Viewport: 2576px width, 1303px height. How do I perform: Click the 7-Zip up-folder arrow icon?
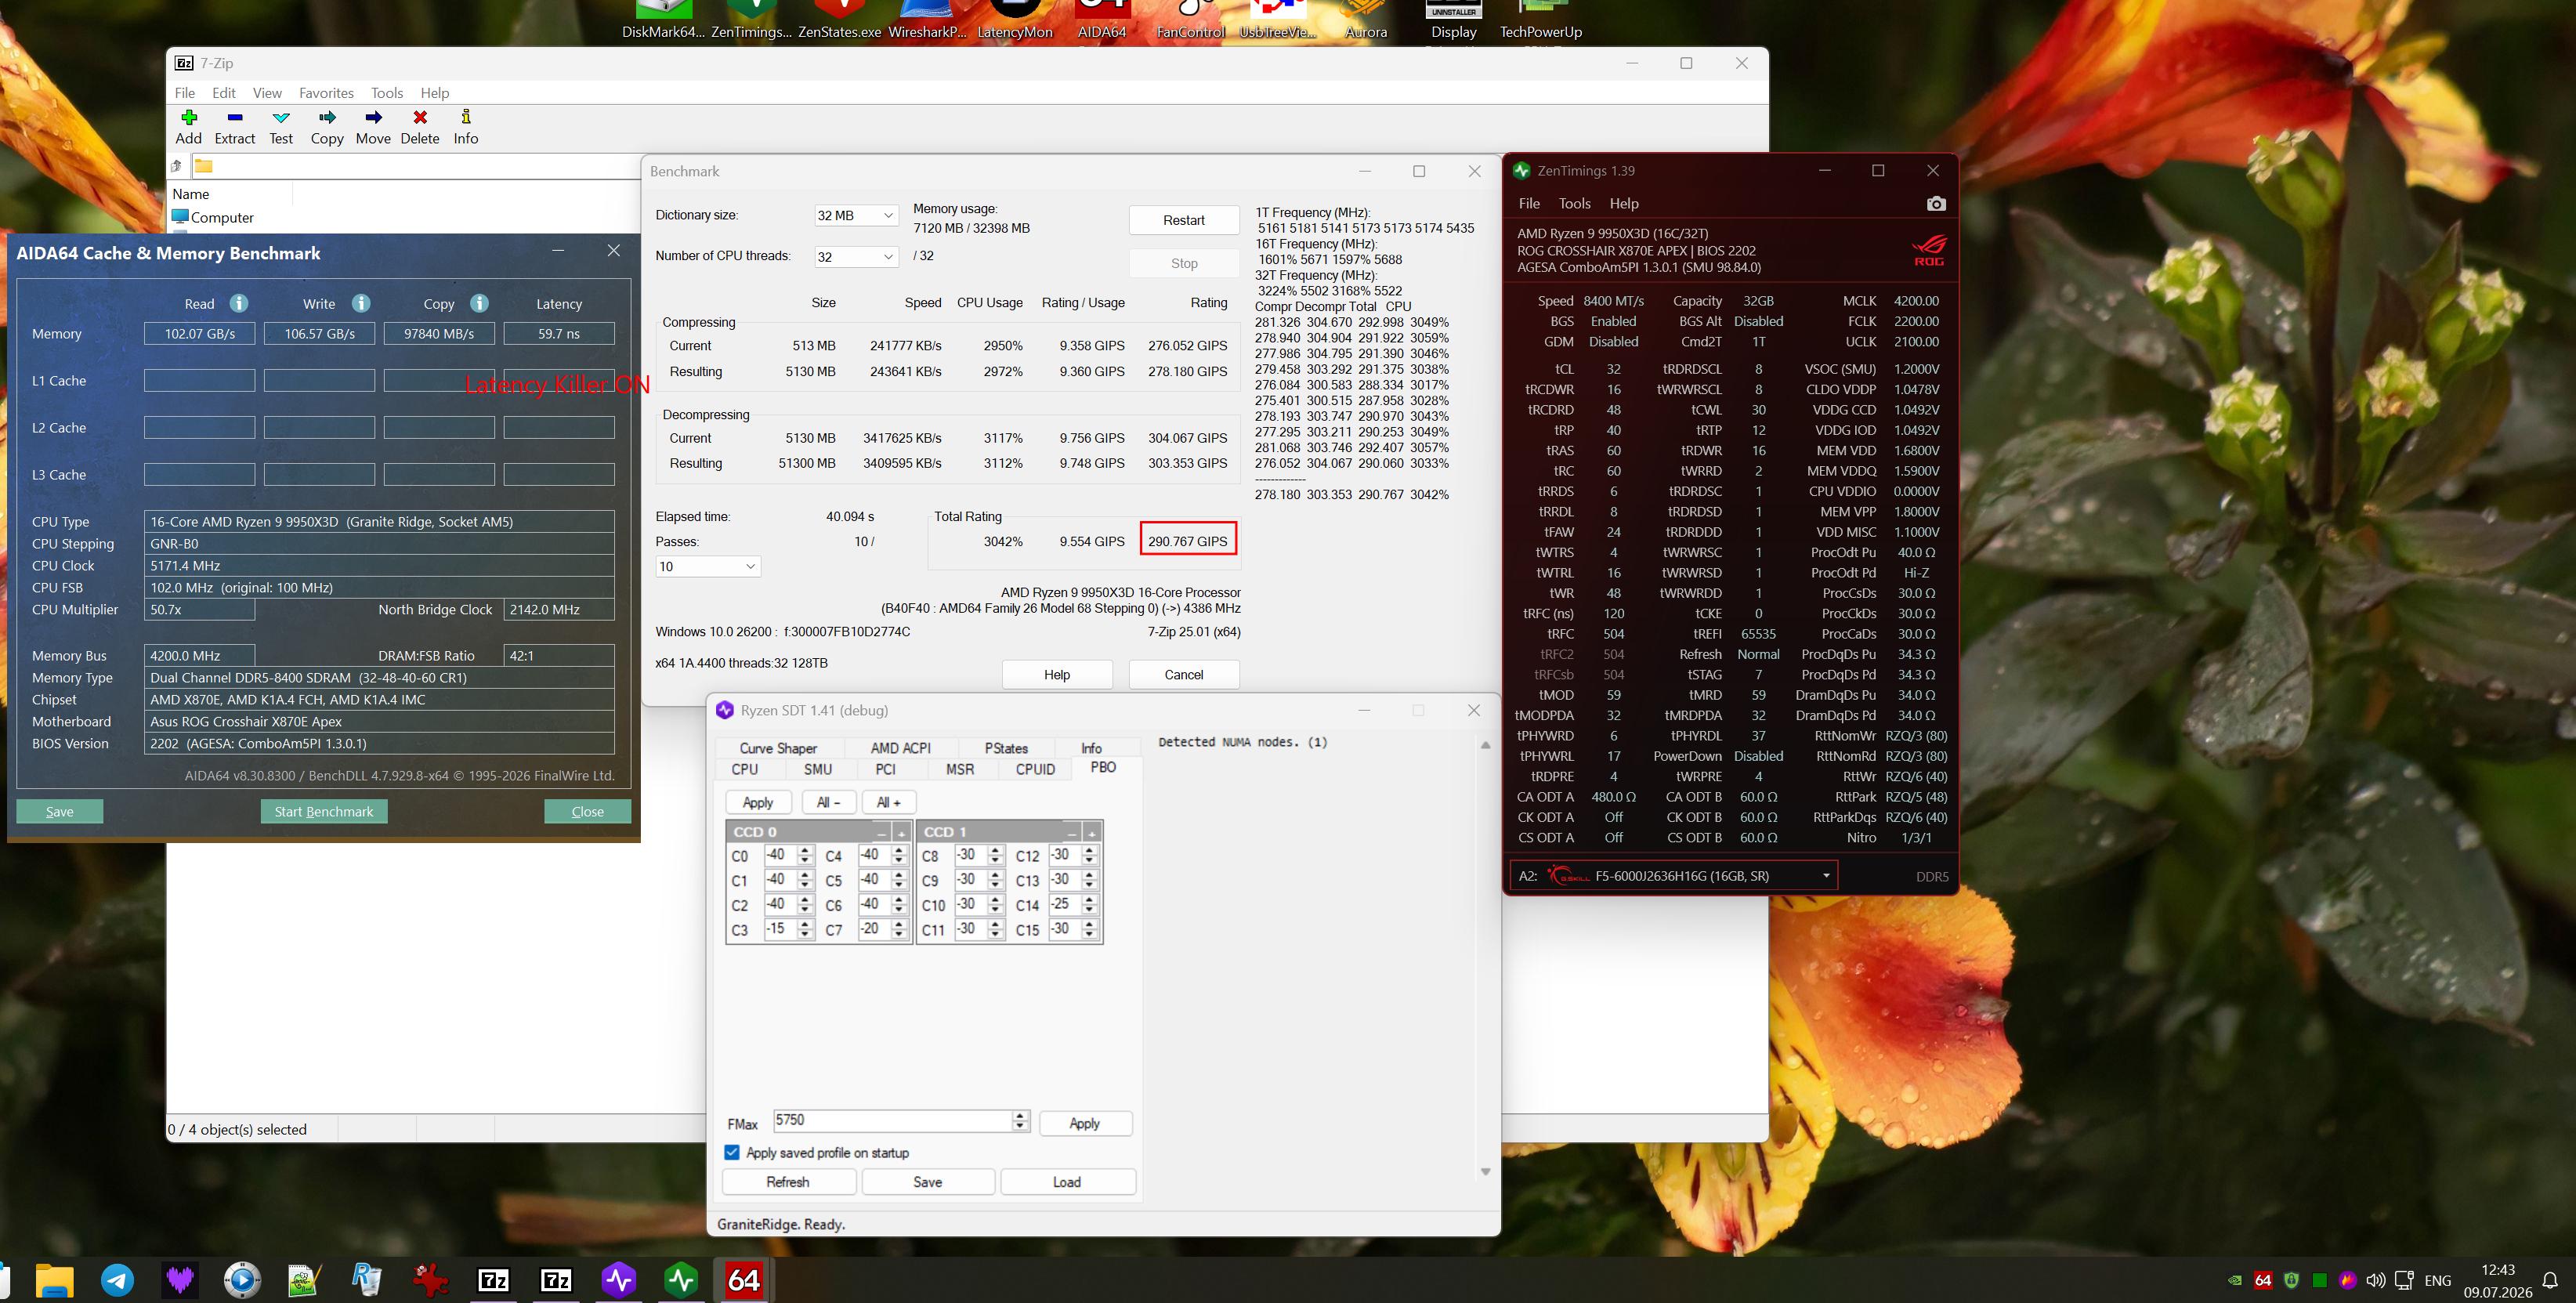(x=177, y=166)
